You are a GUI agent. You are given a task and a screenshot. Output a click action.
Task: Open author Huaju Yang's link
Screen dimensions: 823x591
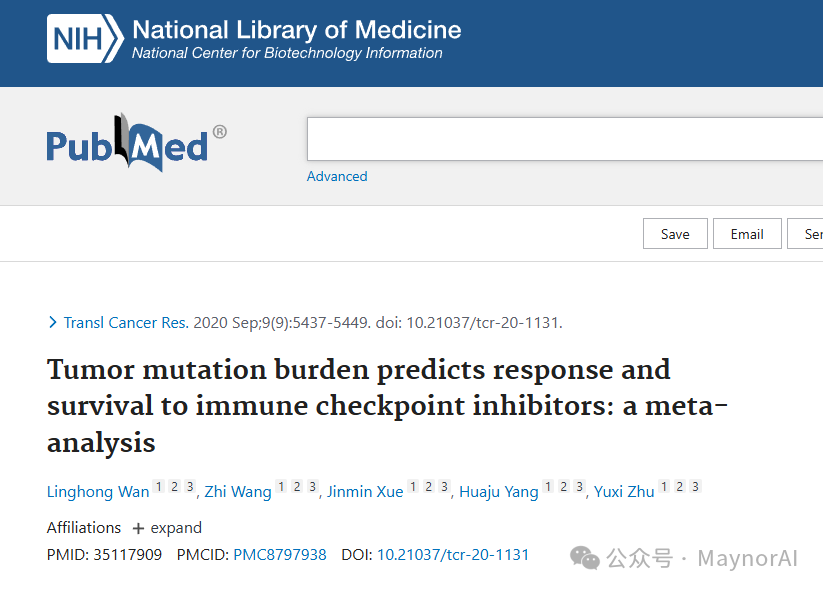click(x=499, y=492)
